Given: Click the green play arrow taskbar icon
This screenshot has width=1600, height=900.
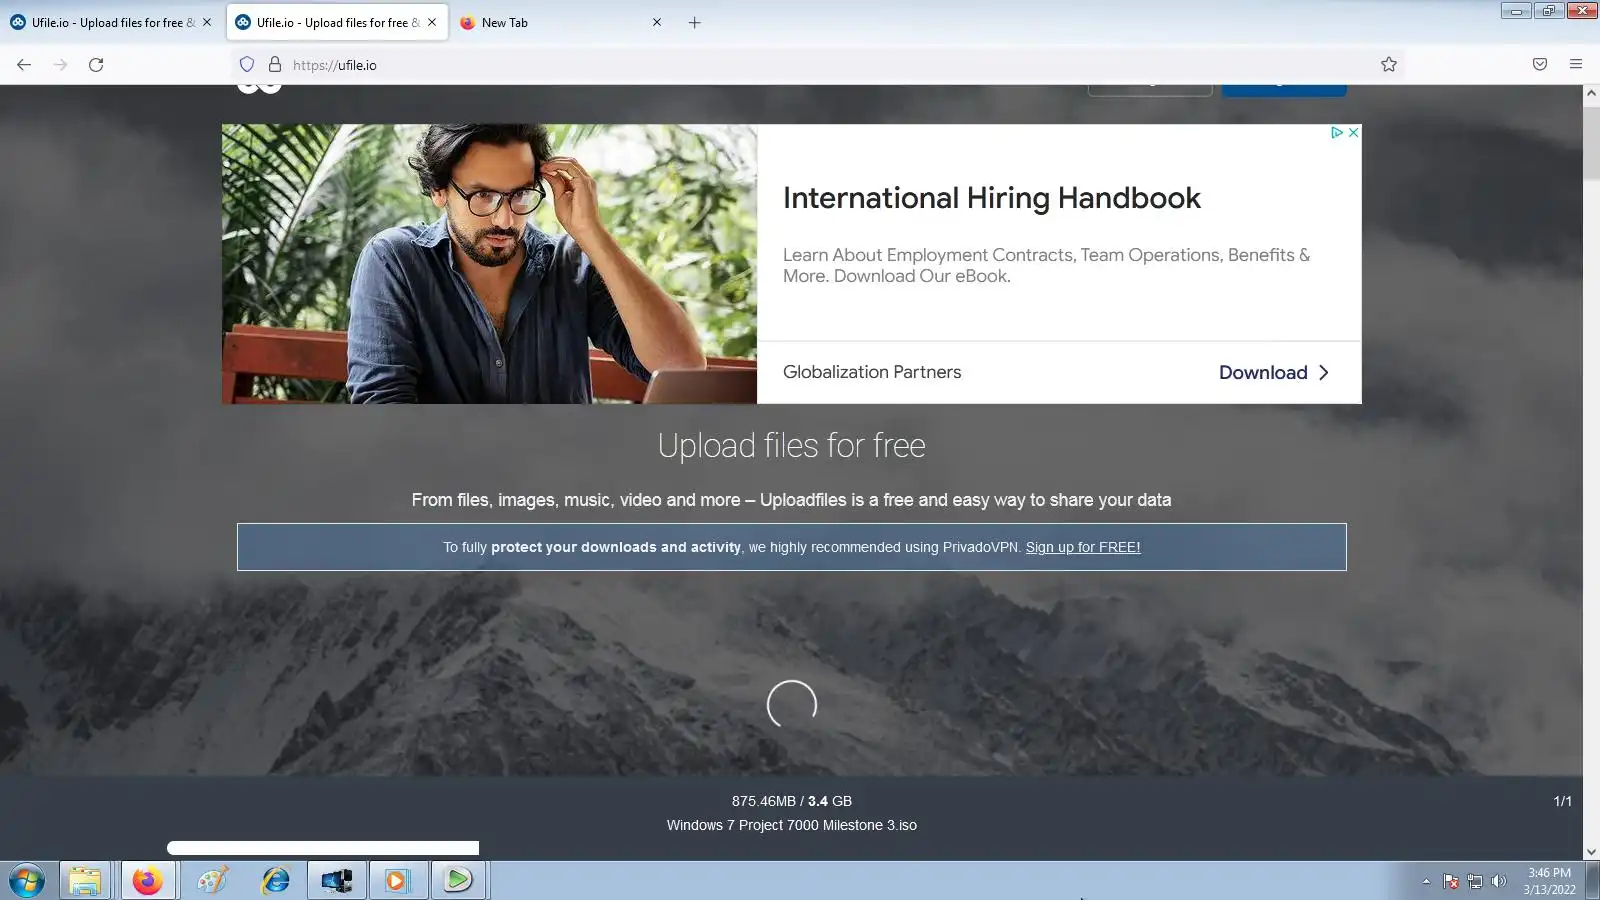Looking at the screenshot, I should click(458, 881).
